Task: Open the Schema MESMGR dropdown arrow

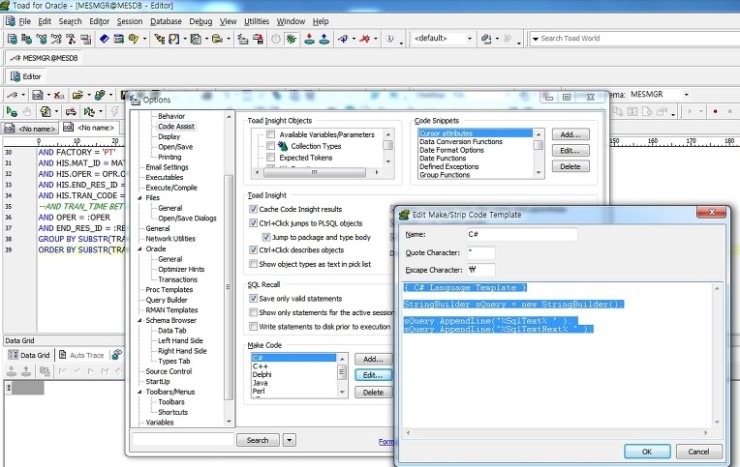Action: 686,95
